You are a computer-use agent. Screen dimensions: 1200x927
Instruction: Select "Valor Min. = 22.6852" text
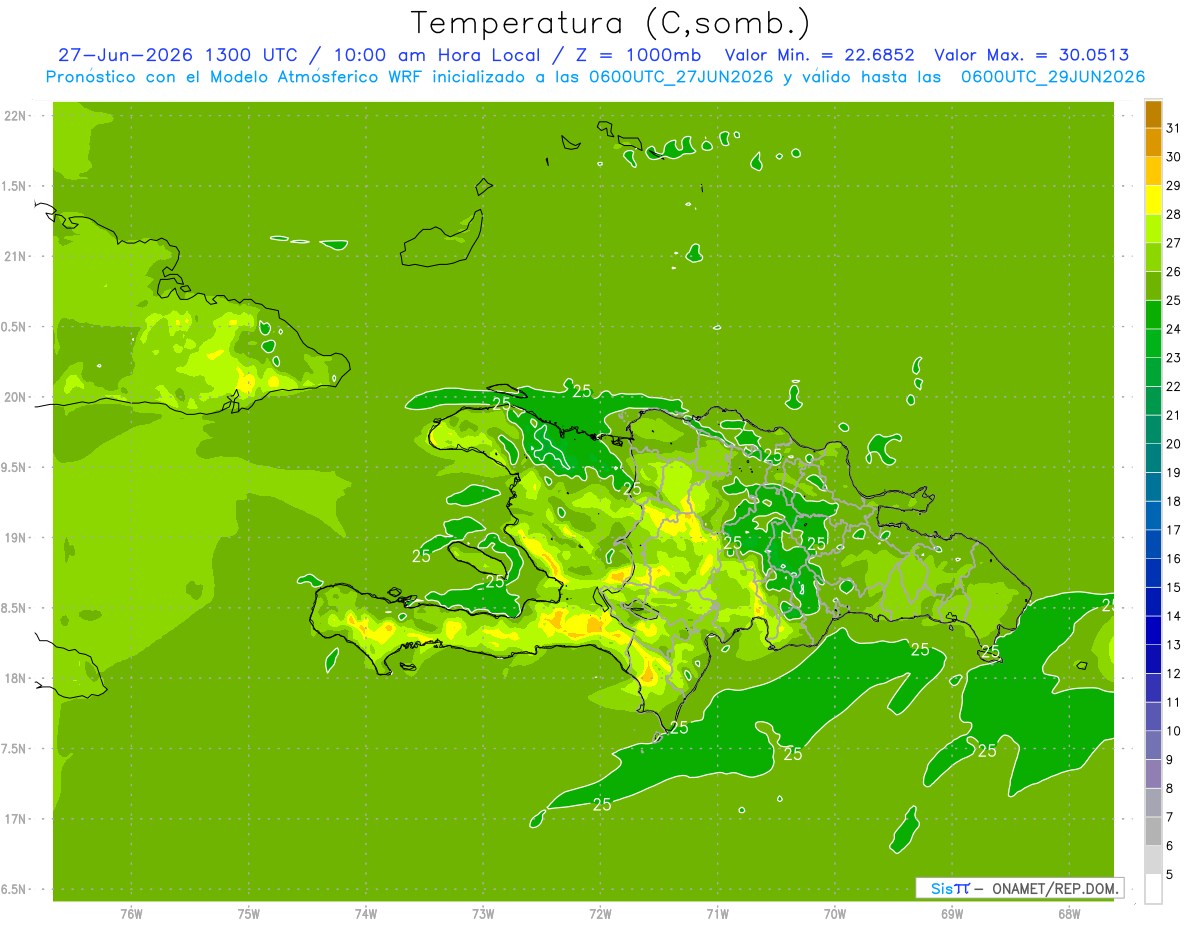[x=819, y=55]
